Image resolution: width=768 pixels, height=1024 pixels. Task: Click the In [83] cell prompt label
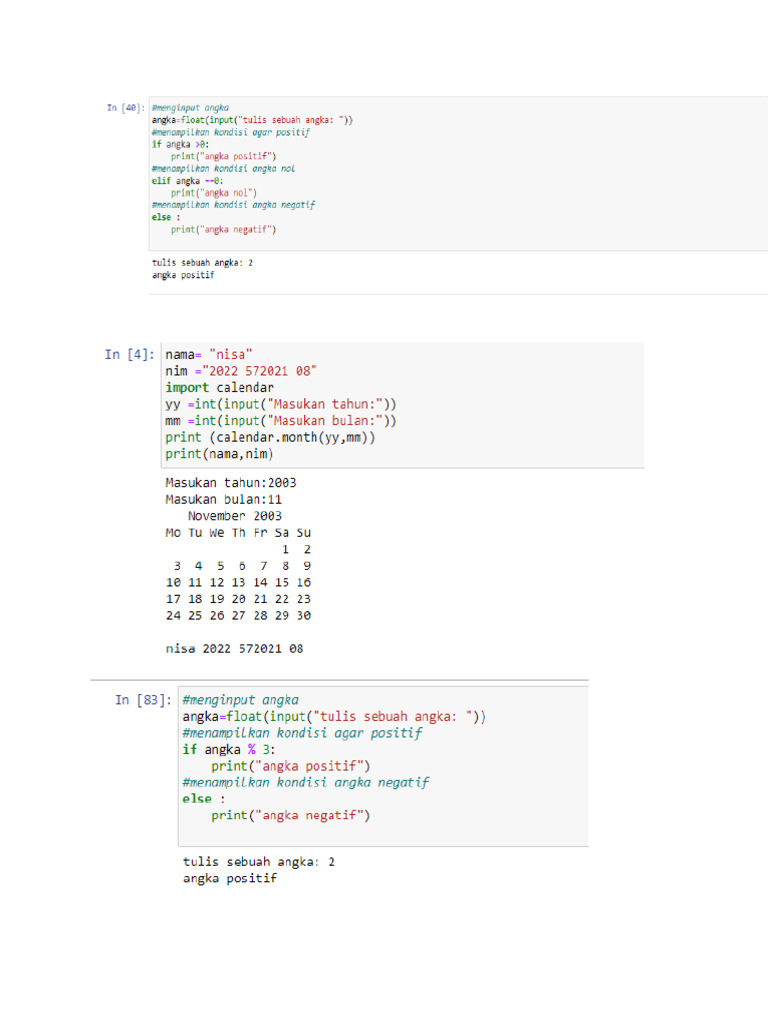[x=143, y=700]
